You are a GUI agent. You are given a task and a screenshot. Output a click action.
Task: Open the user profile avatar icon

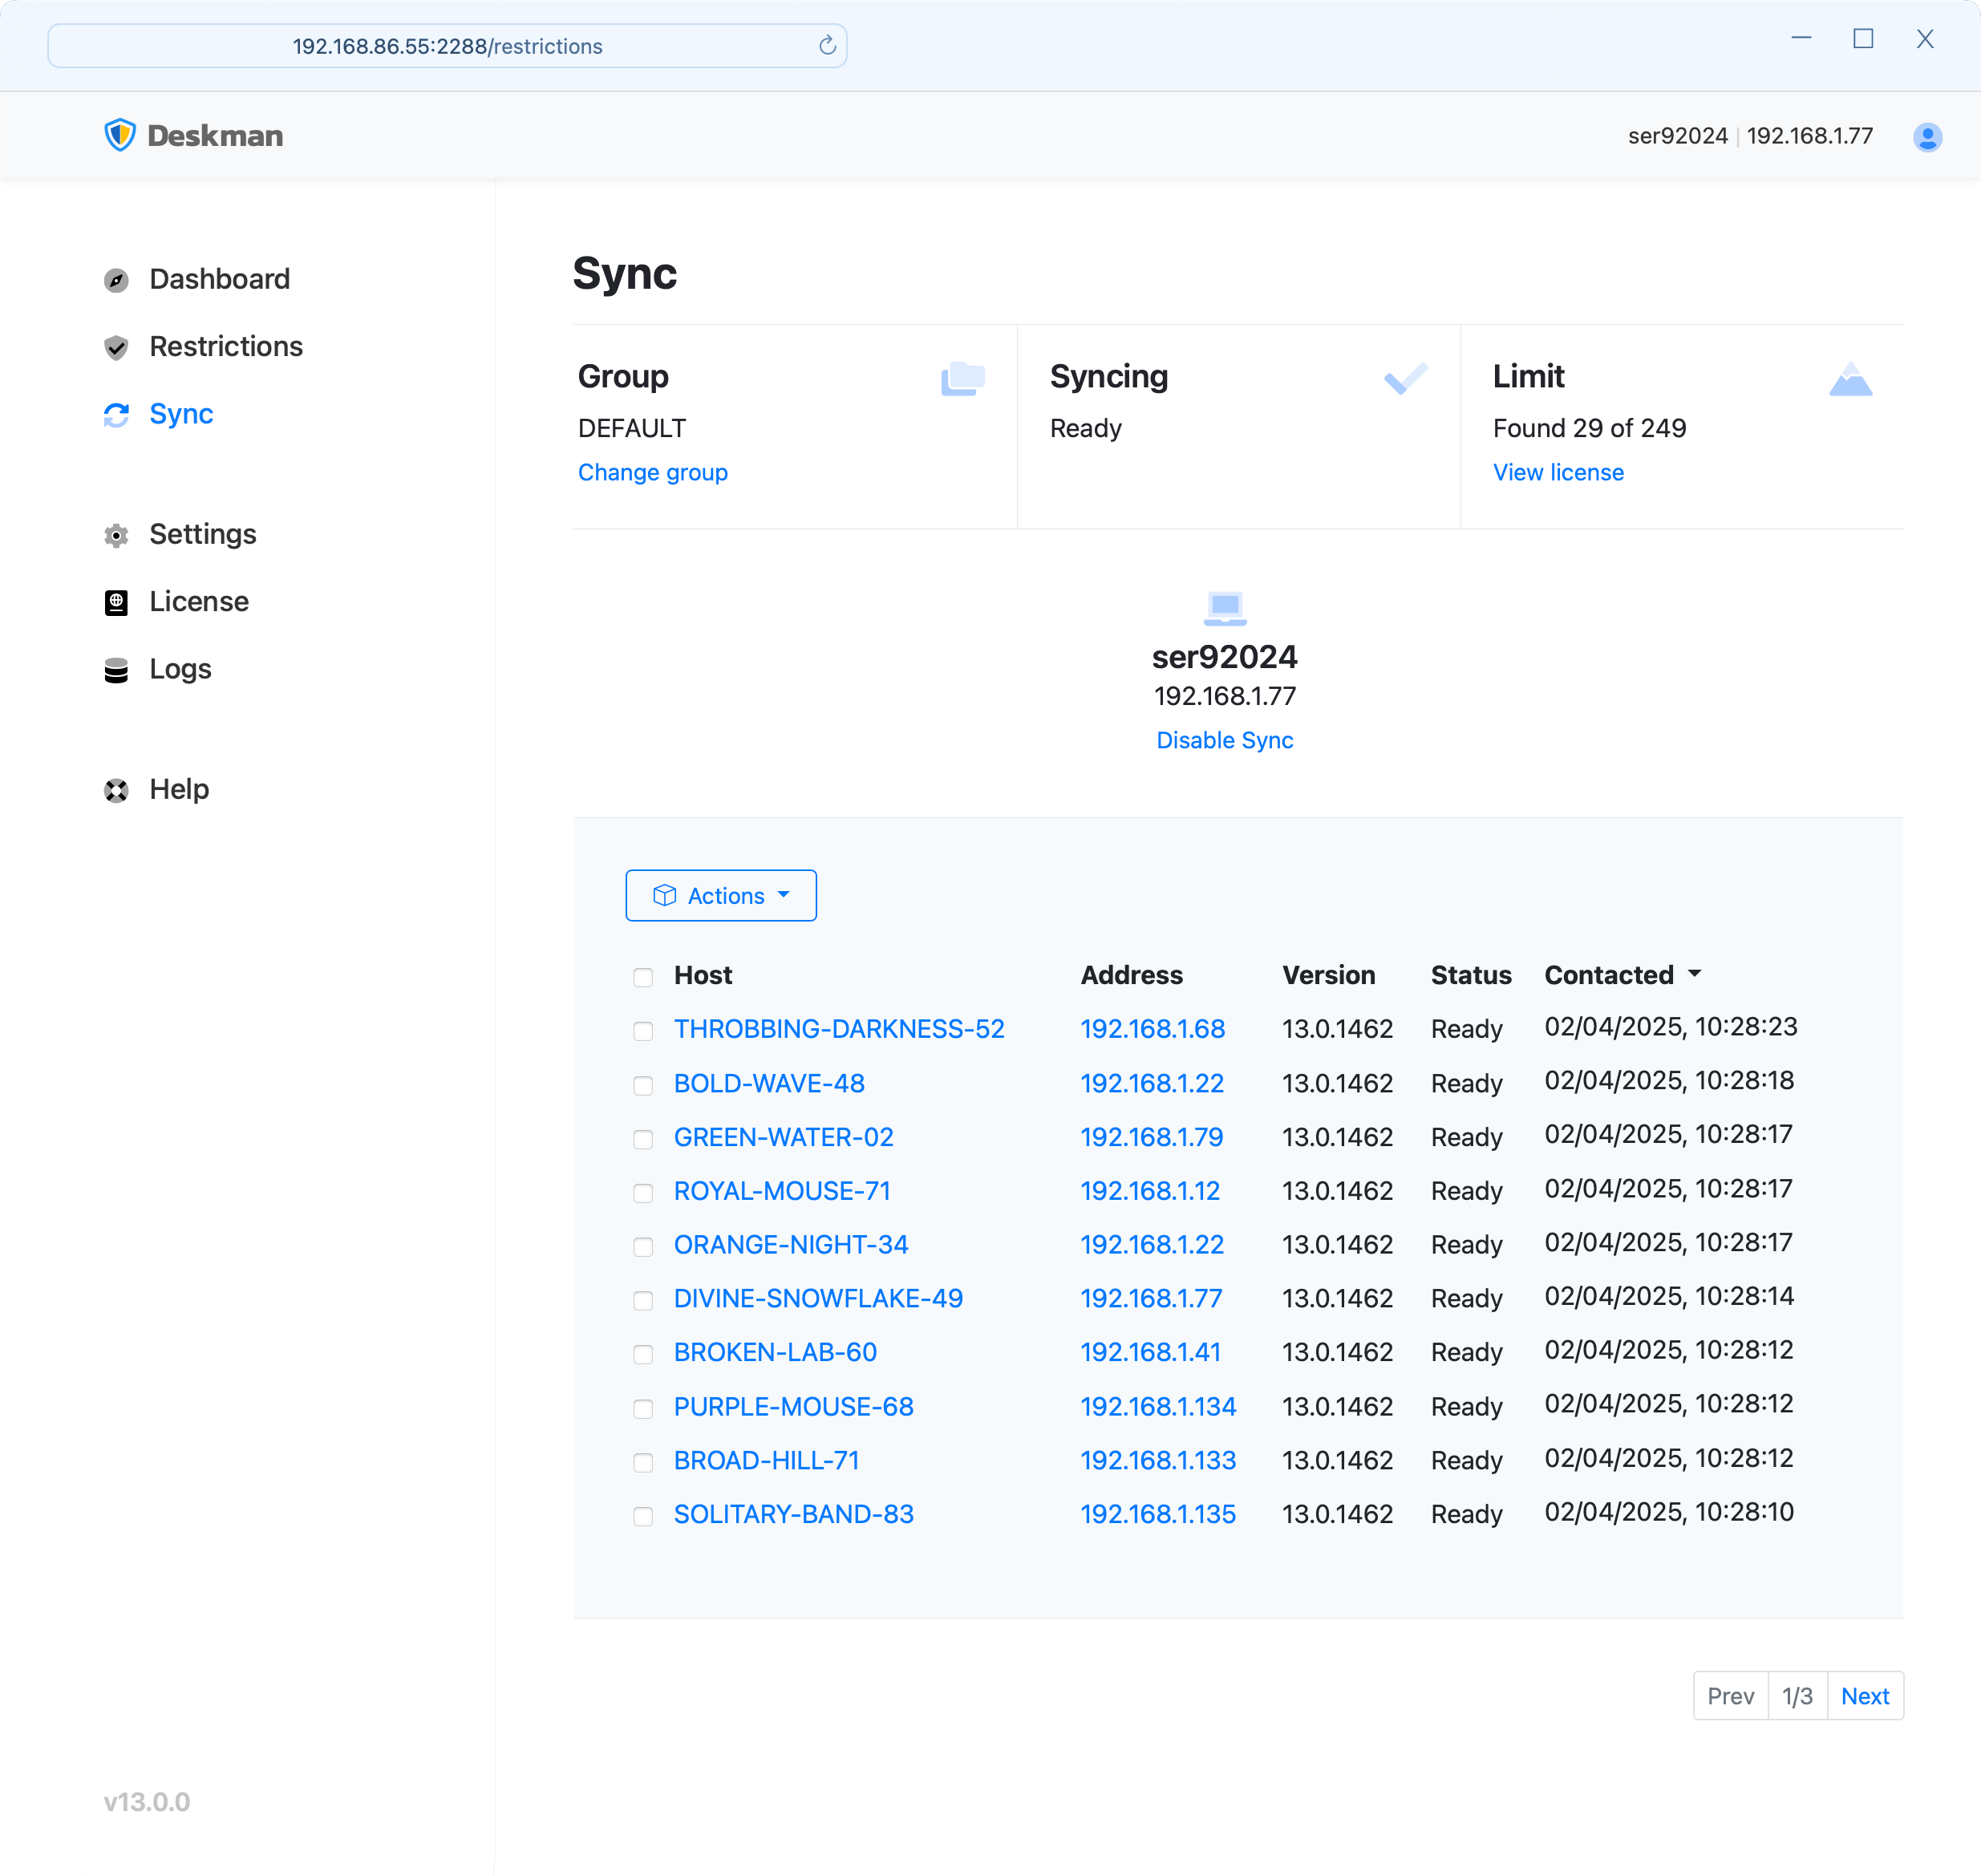tap(1927, 137)
